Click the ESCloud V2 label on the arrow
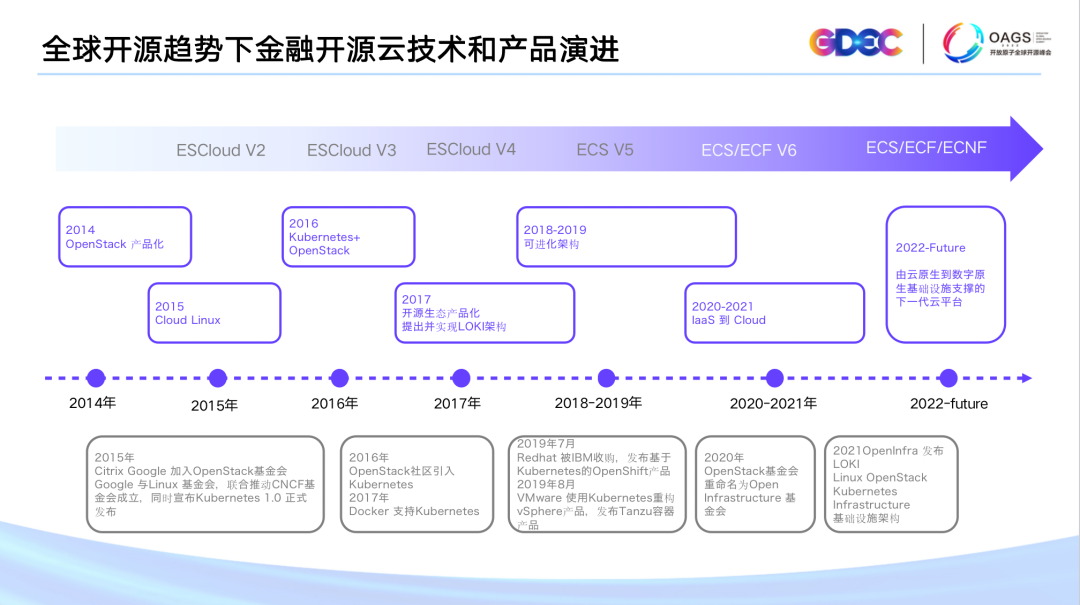 [220, 150]
